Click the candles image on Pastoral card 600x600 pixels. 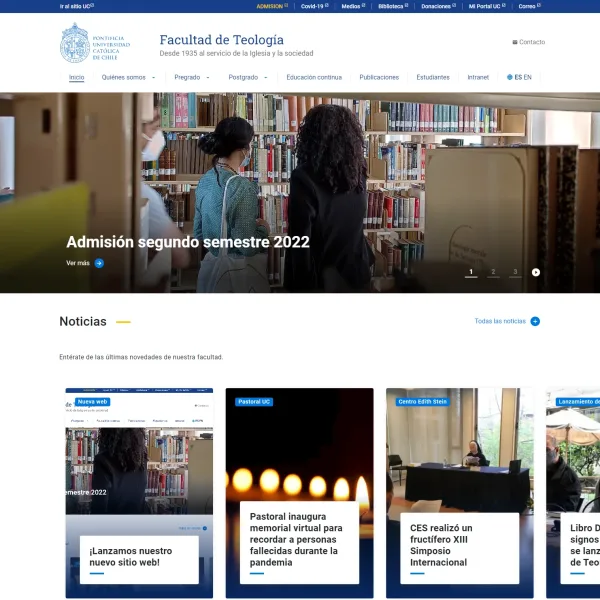[299, 446]
